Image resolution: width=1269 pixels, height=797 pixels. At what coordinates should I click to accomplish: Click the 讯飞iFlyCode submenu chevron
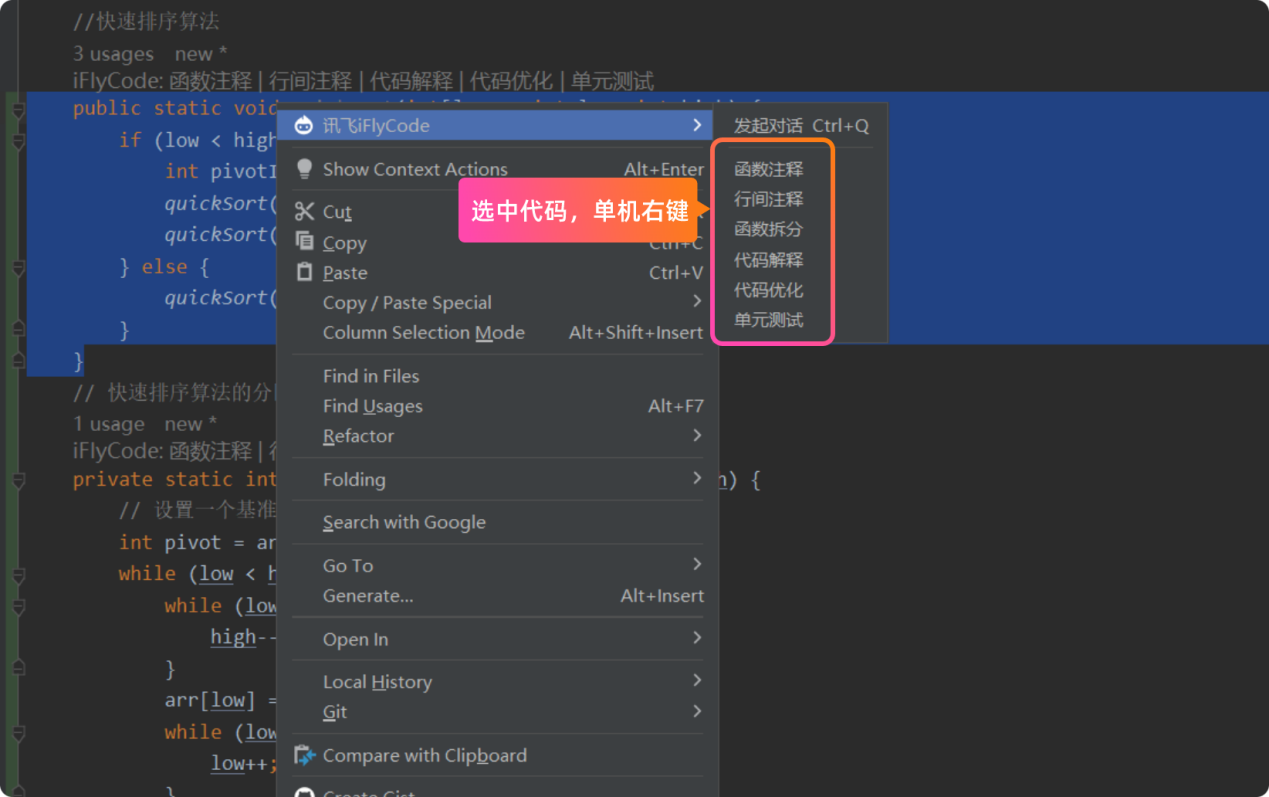(697, 125)
